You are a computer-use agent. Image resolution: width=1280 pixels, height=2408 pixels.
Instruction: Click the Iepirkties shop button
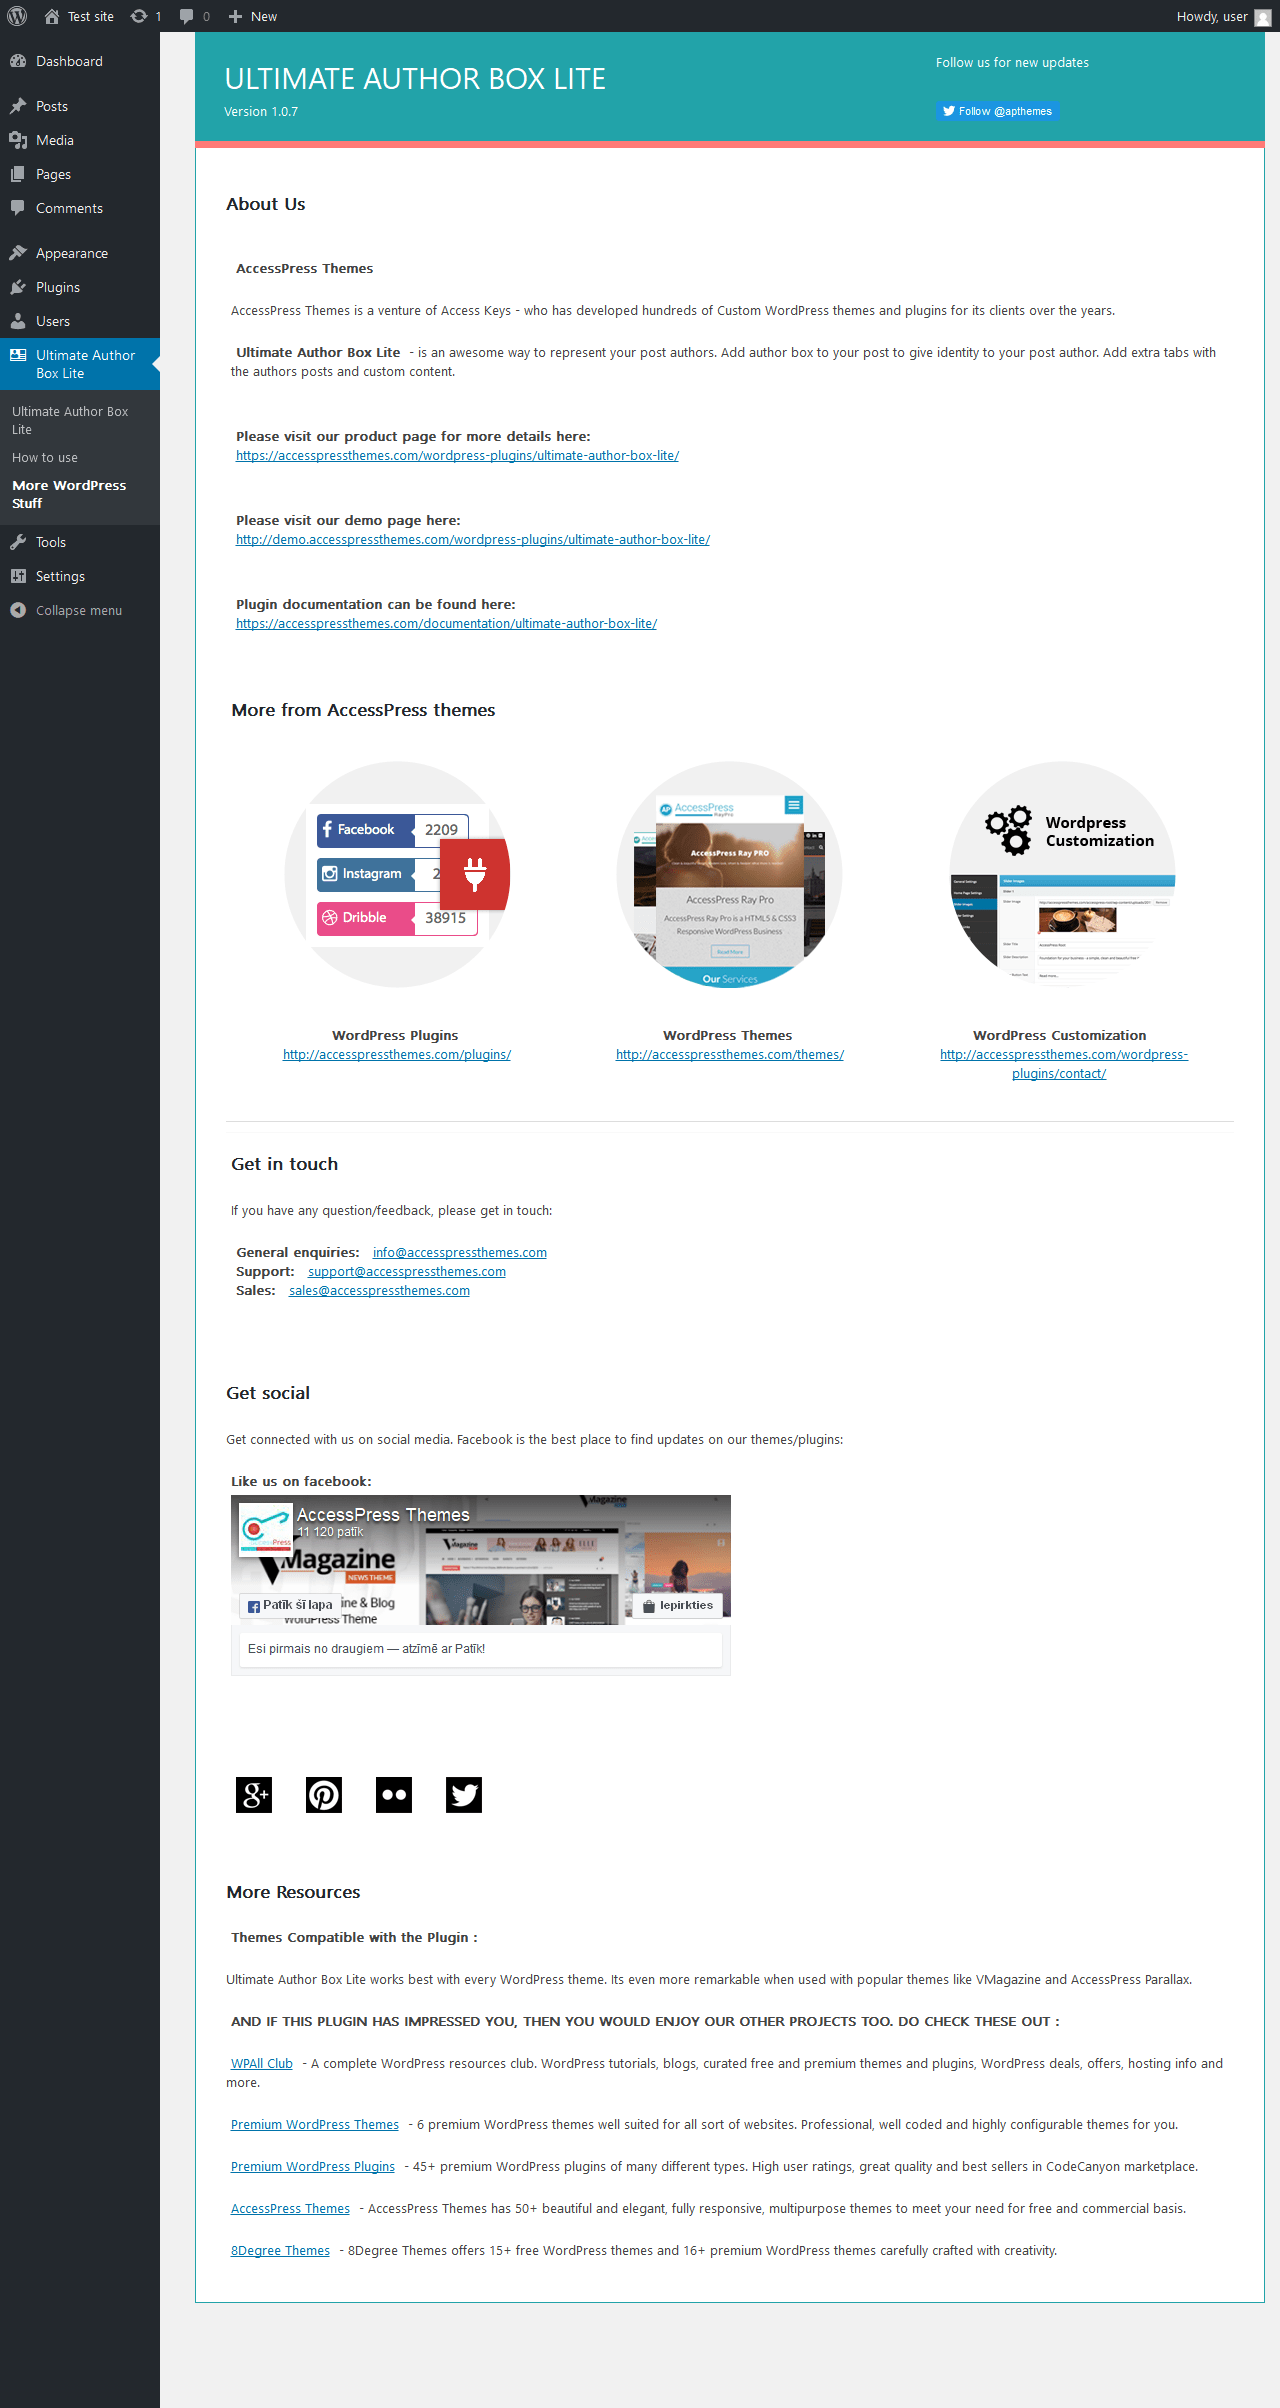point(678,1605)
